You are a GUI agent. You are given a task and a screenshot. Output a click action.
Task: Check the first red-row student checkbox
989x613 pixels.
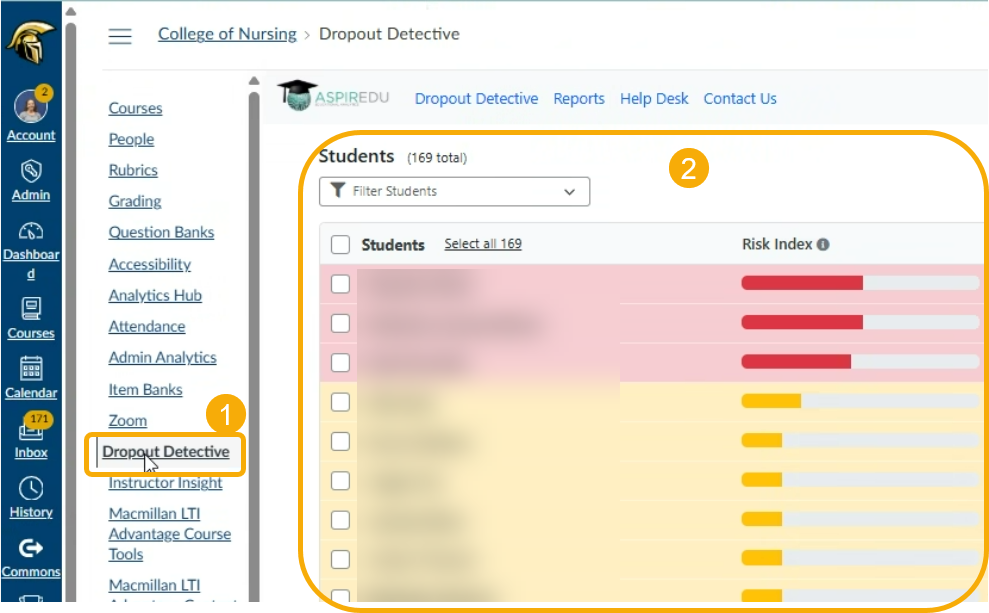coord(341,284)
